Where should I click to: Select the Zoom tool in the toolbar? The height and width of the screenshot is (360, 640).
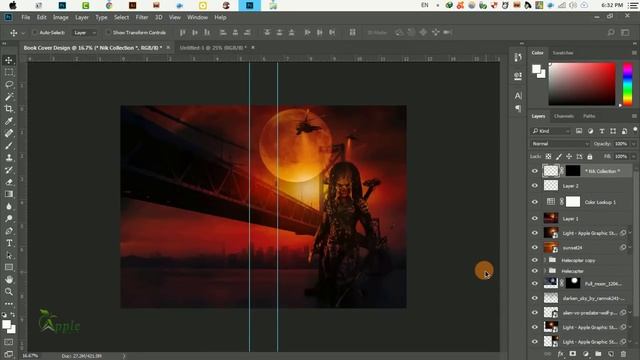[9, 292]
